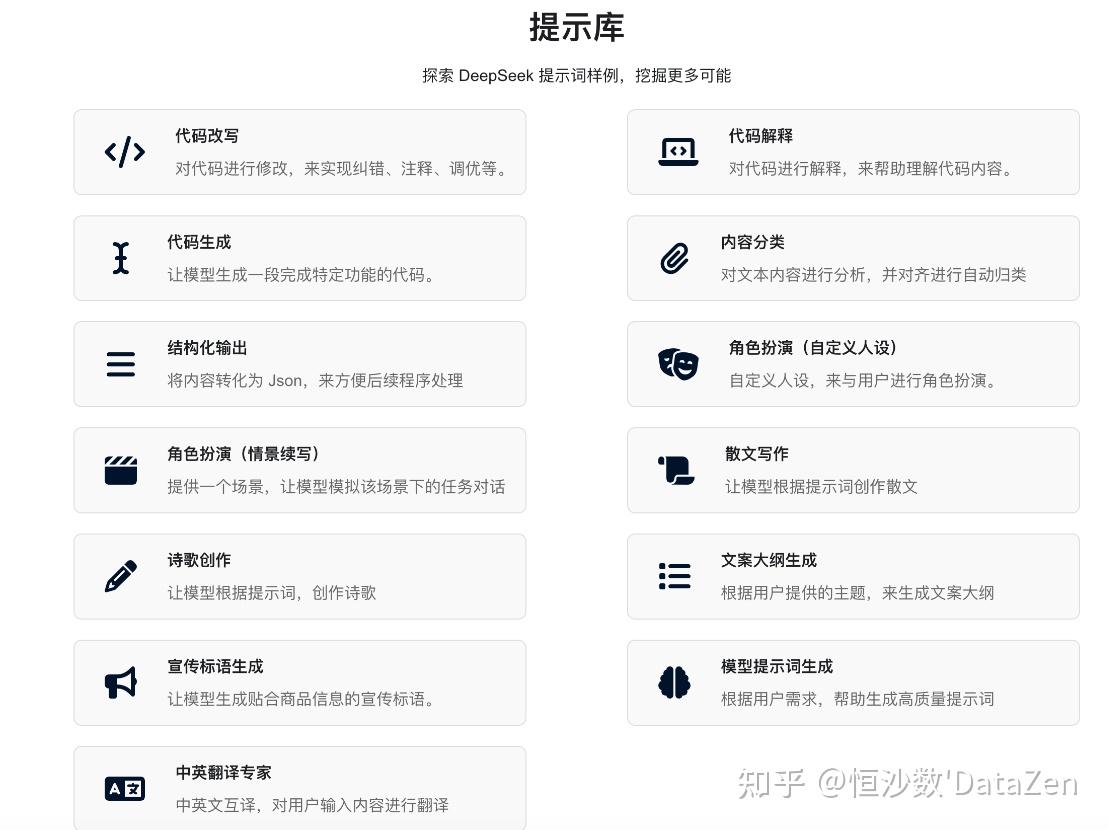1108x830 pixels.
Task: Click description 自定义人设，来与用户进行角色扮演
Action: 864,381
